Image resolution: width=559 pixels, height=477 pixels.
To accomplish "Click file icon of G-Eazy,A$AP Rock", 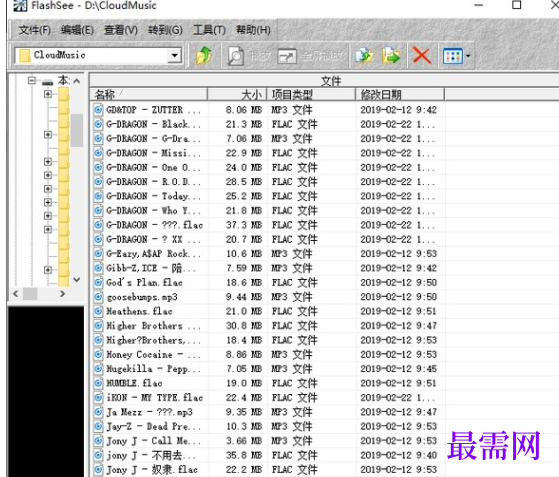I will [98, 253].
